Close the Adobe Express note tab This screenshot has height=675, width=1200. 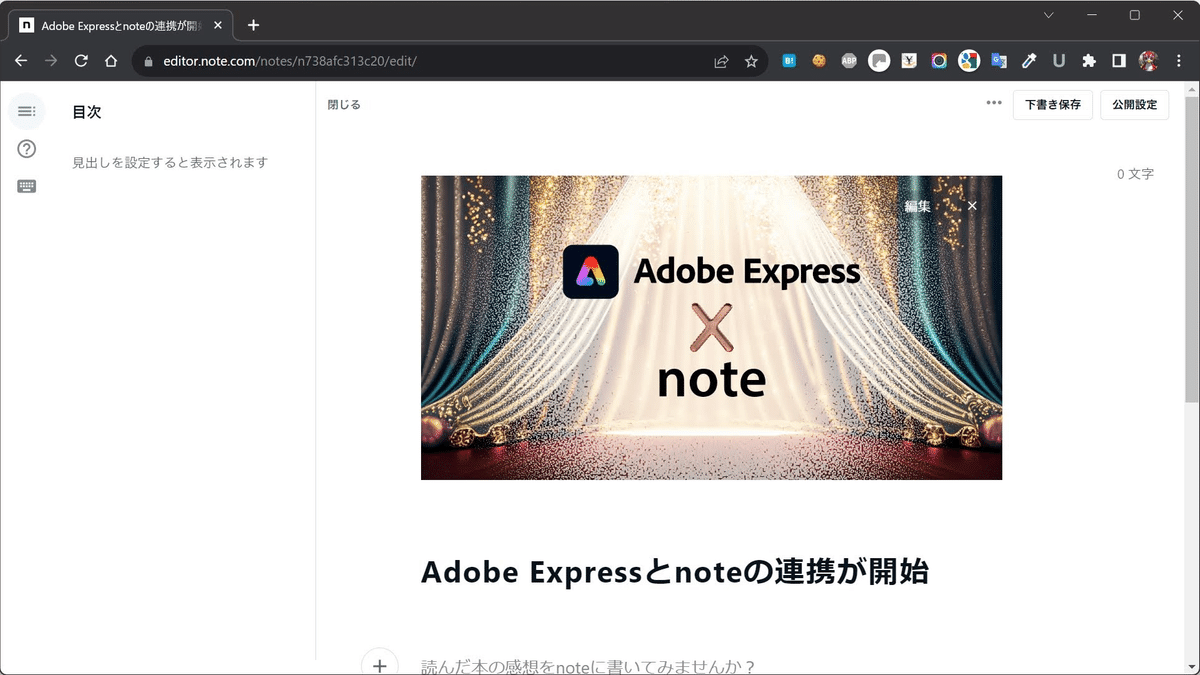click(218, 25)
